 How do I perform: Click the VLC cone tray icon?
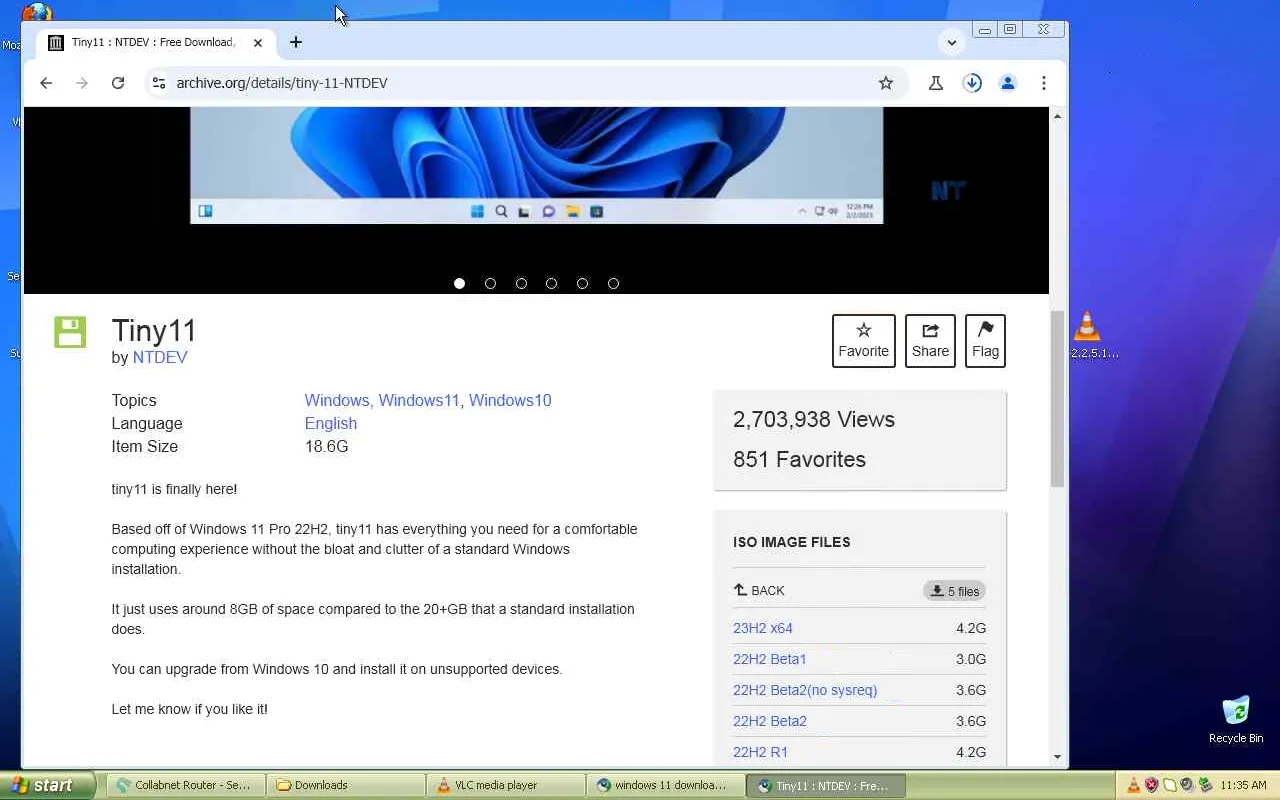1133,785
